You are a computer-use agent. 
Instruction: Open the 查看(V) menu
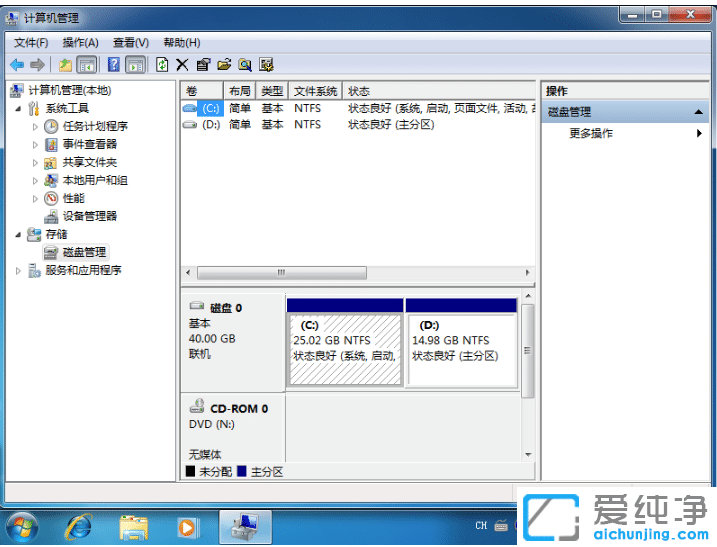(131, 43)
